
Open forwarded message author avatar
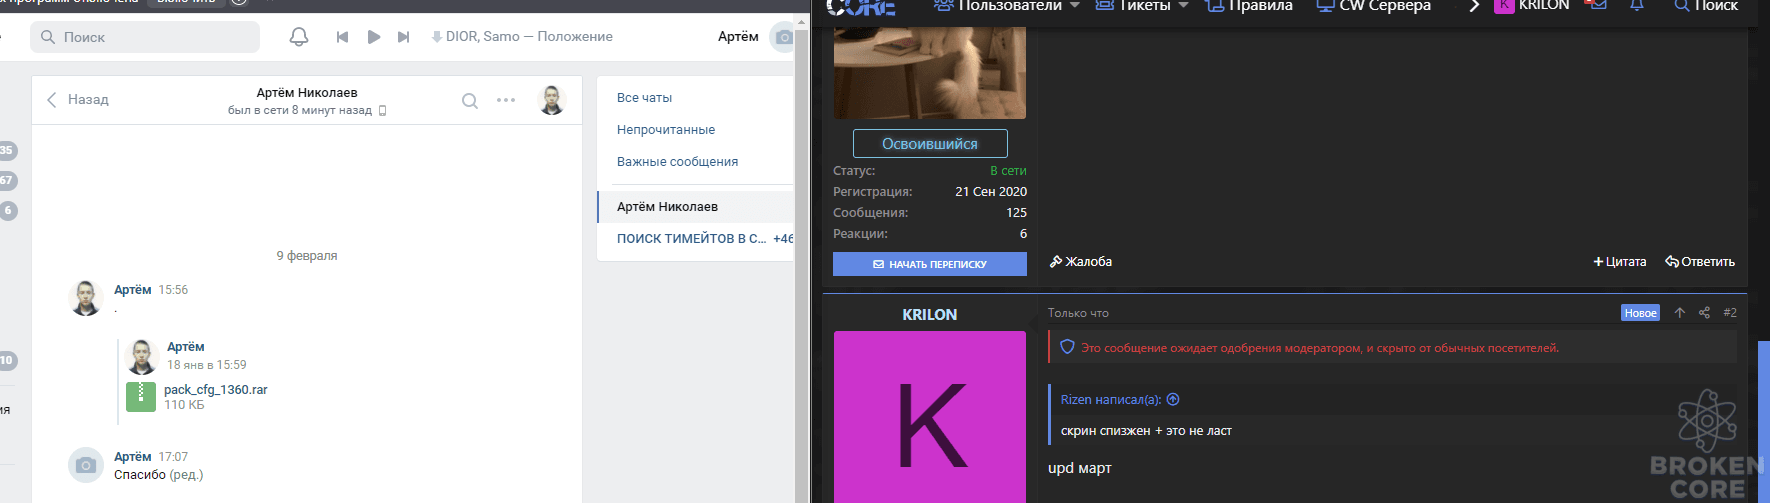[x=142, y=356]
